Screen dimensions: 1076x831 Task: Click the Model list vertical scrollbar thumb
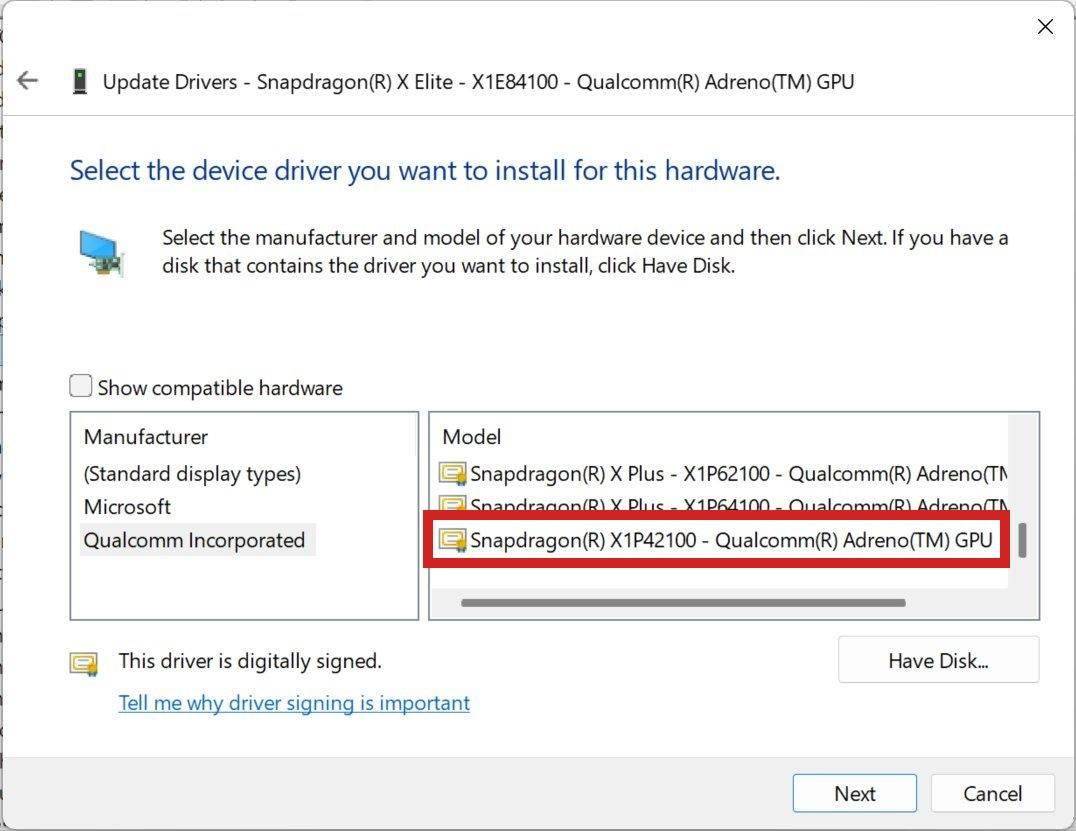(1022, 541)
